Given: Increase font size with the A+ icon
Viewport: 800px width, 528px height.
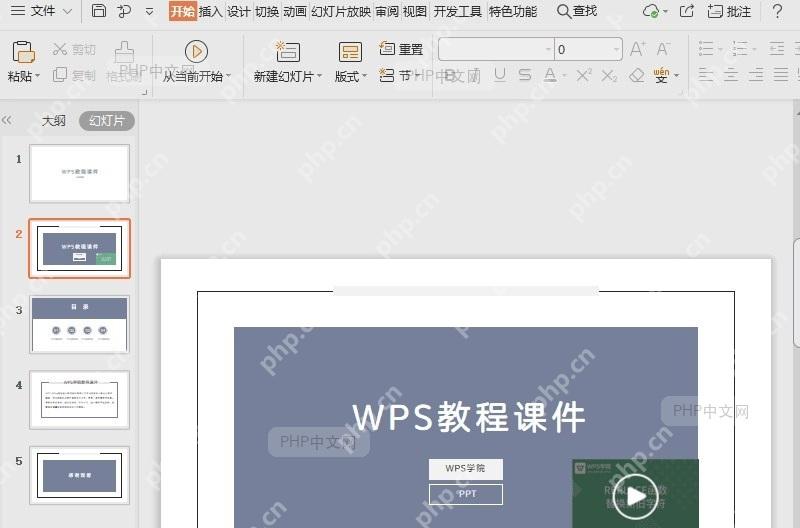Looking at the screenshot, I should click(x=638, y=49).
